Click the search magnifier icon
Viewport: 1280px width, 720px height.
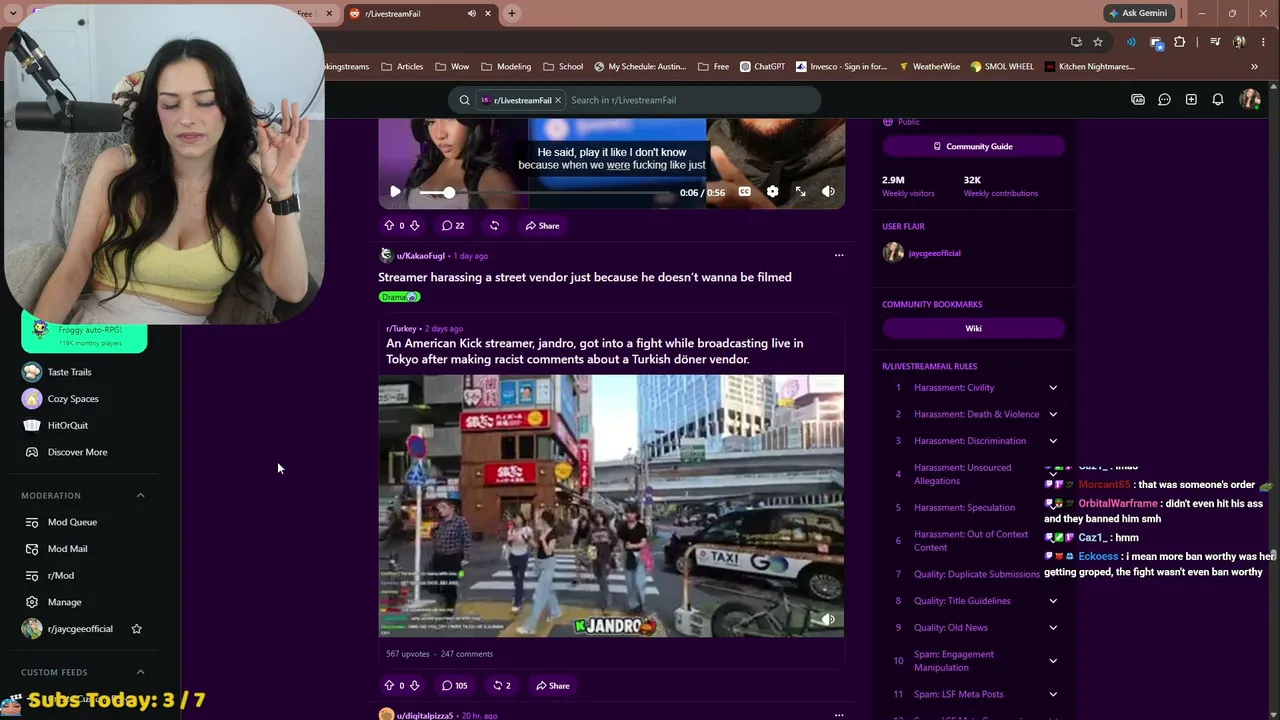tap(464, 100)
